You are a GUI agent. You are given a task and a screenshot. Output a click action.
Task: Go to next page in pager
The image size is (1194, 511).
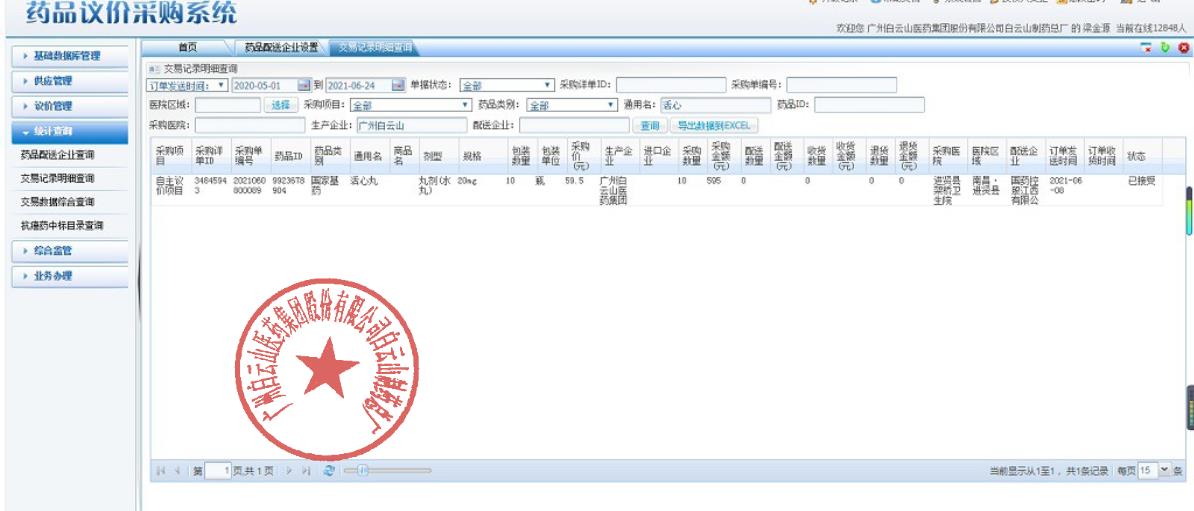(289, 471)
